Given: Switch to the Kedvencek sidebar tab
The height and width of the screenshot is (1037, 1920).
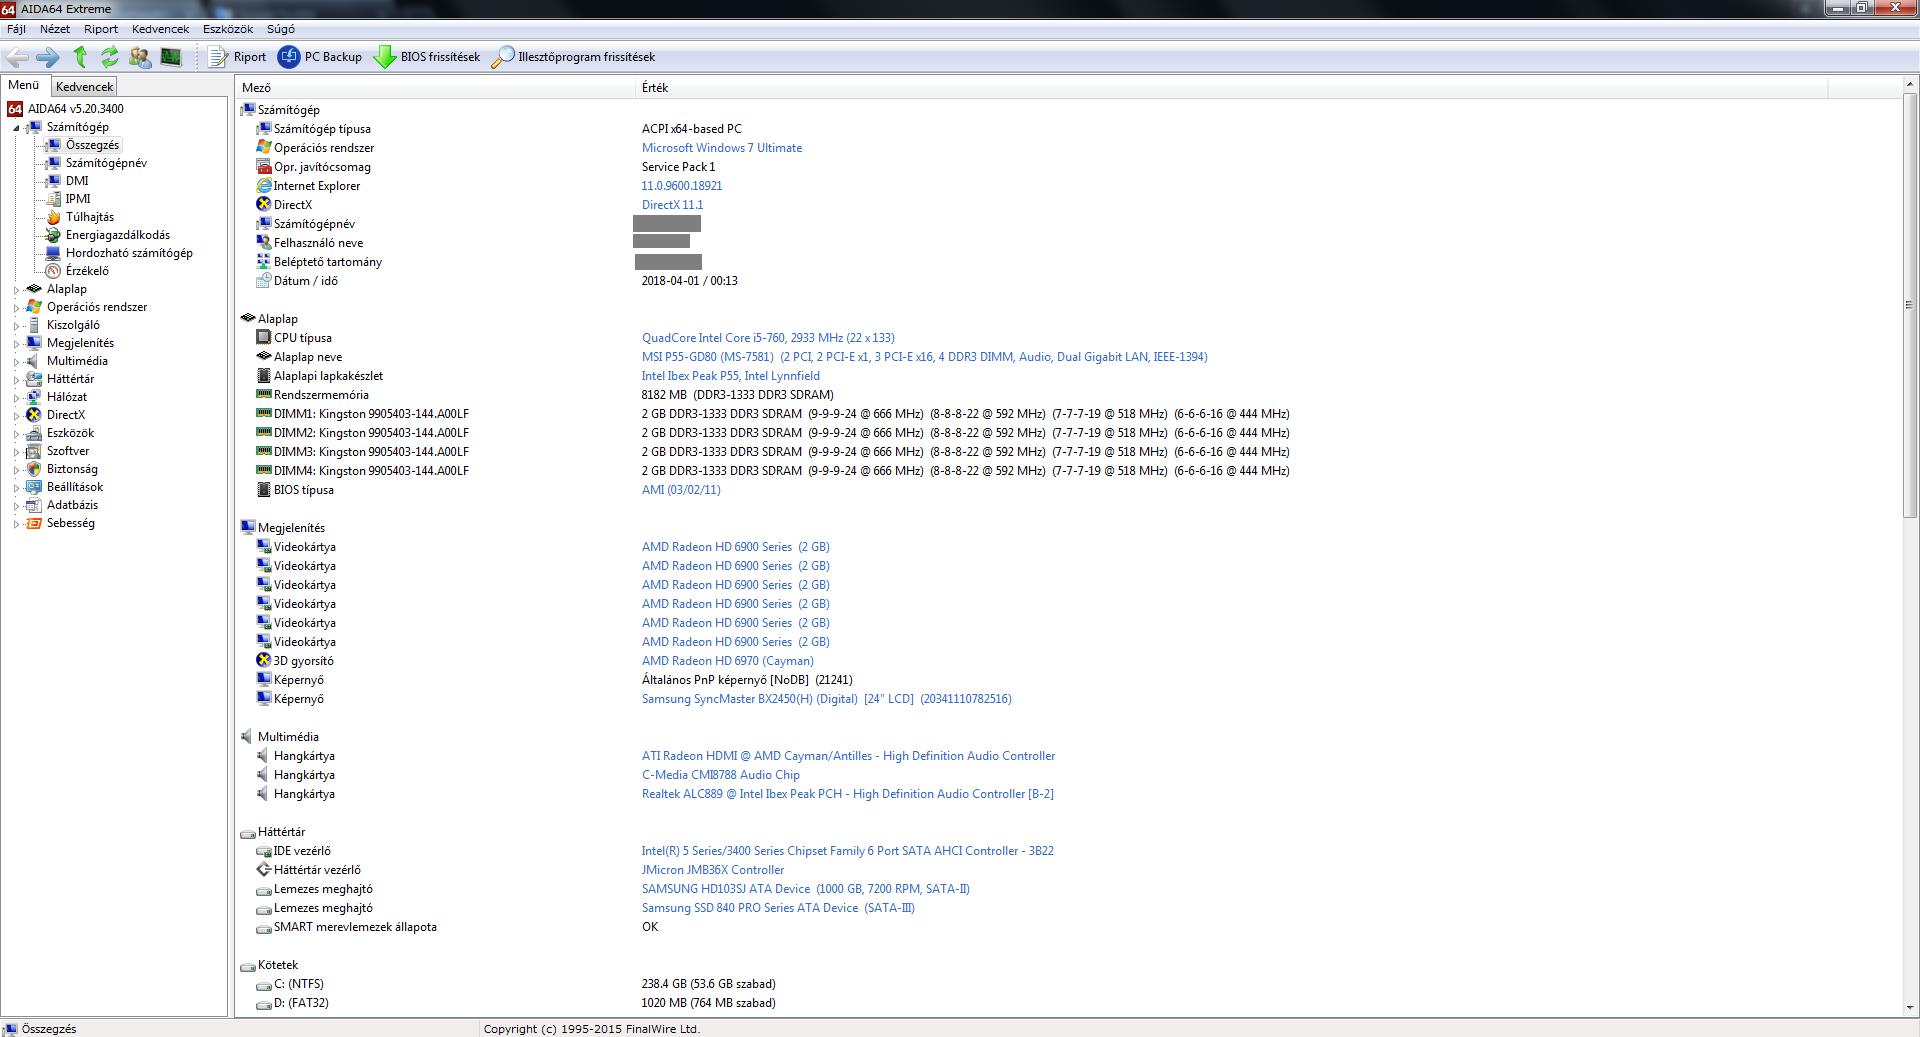Looking at the screenshot, I should tap(84, 87).
